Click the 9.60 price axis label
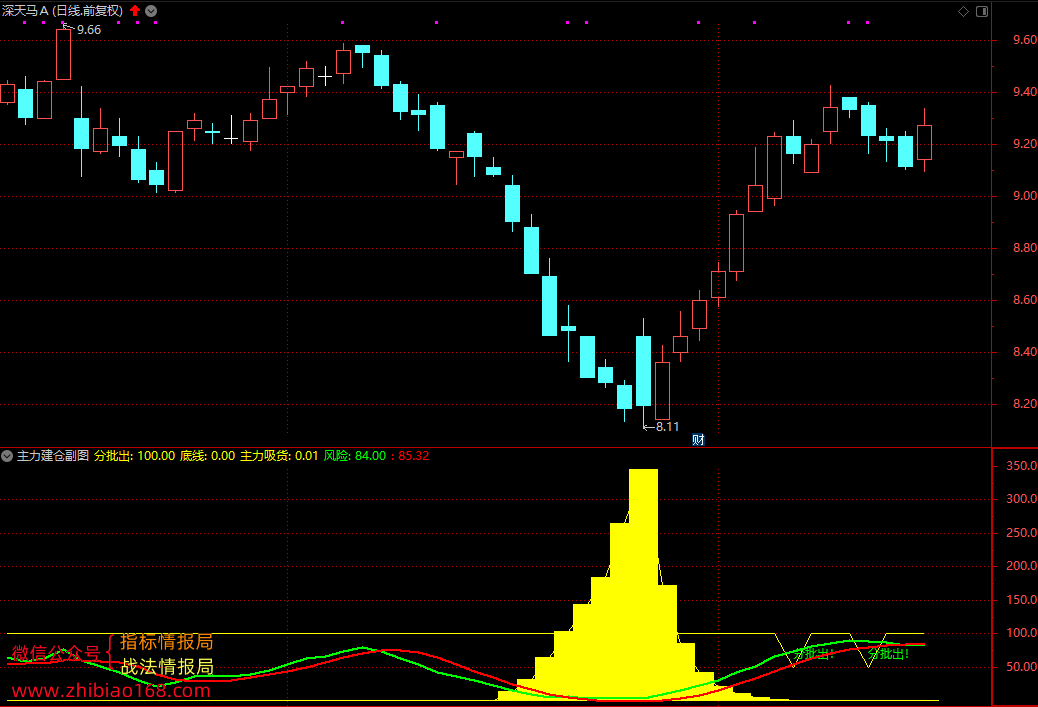The image size is (1038, 707). [1025, 40]
